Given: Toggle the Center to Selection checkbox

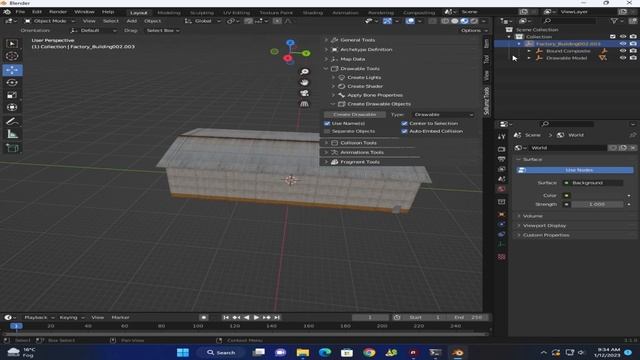Looking at the screenshot, I should 404,123.
